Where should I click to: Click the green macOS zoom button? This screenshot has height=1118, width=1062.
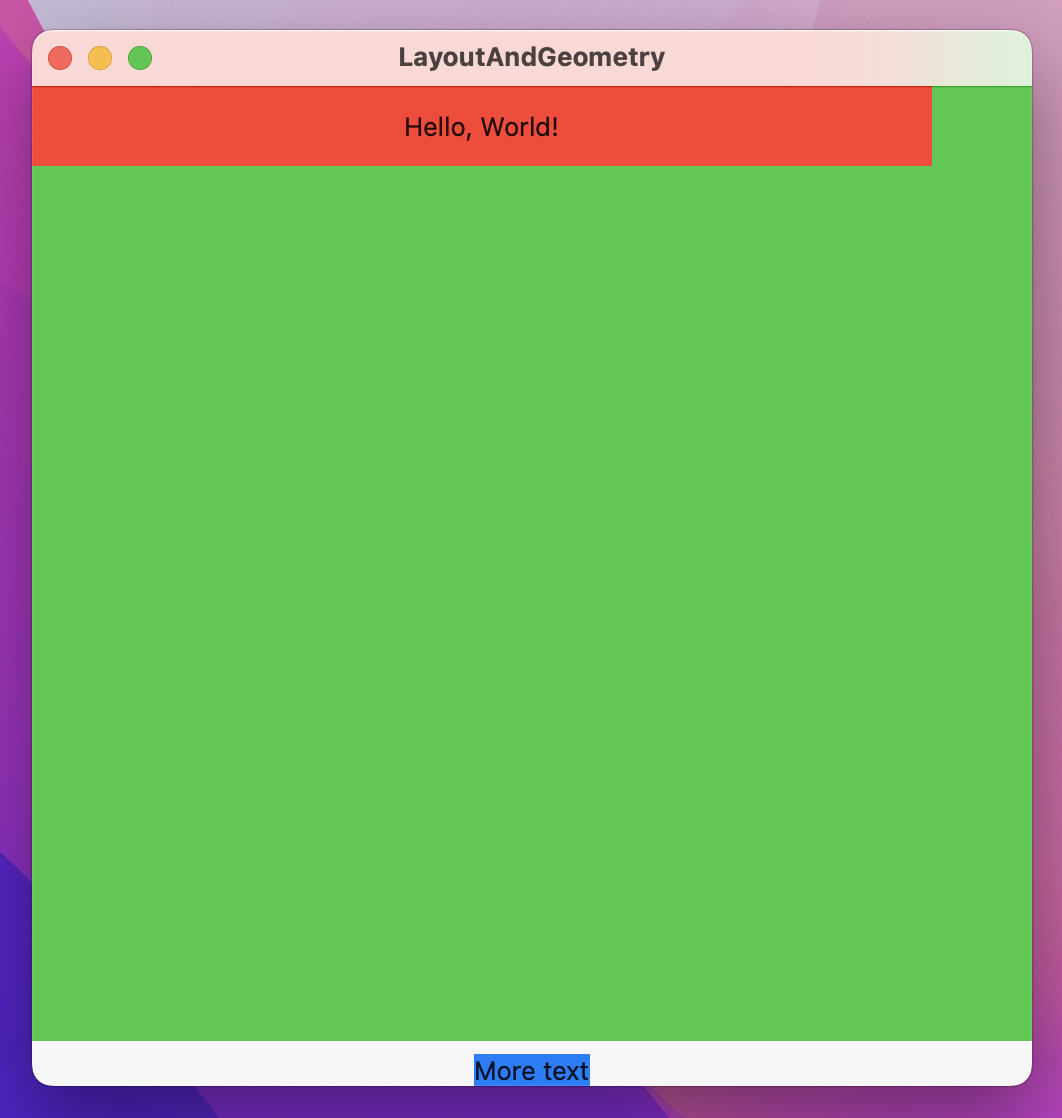point(140,57)
